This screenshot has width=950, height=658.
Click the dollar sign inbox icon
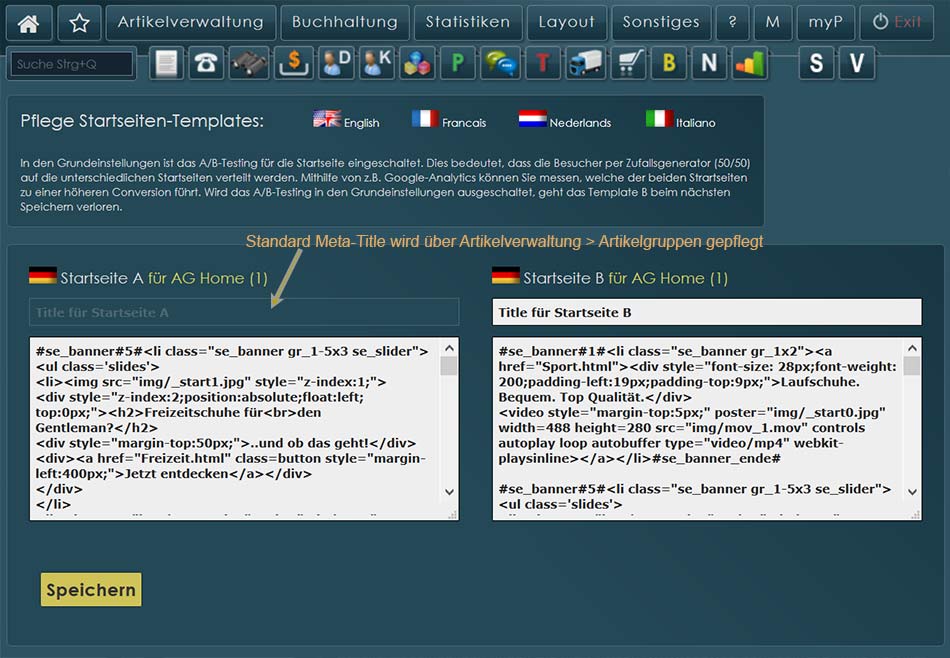pos(293,63)
